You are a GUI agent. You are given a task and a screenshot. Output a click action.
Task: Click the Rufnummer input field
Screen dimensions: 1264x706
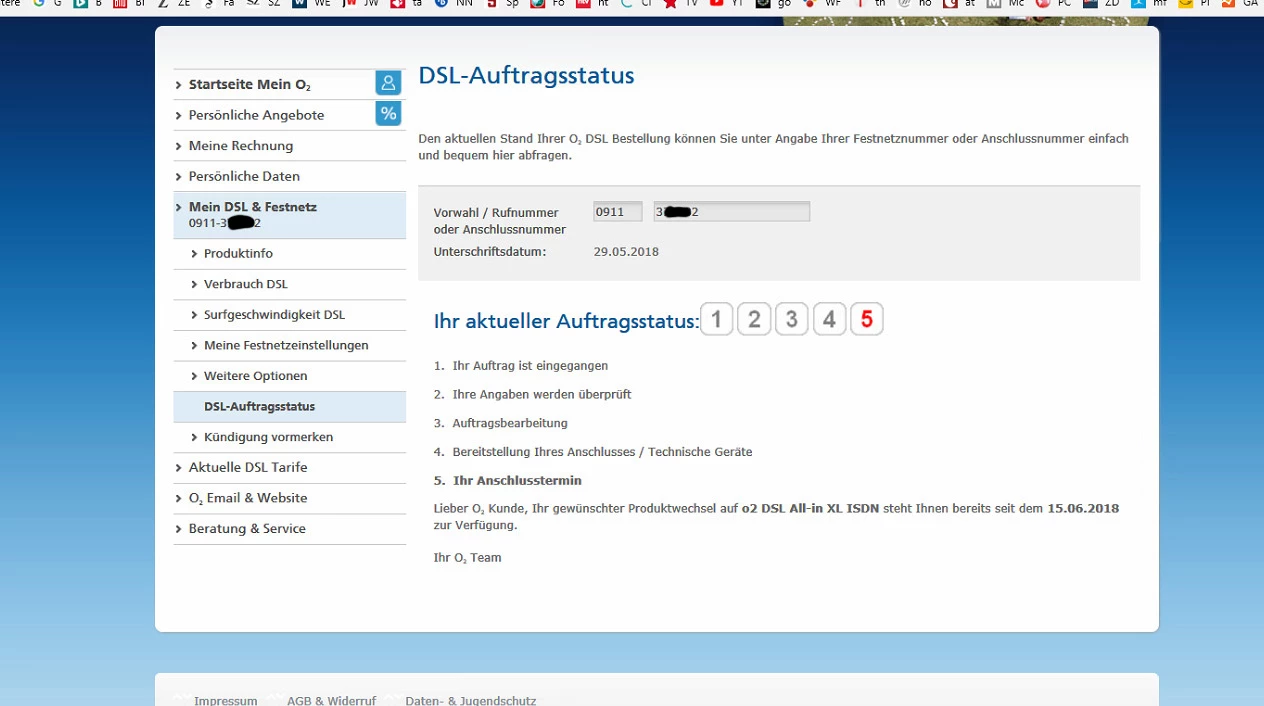pos(732,212)
